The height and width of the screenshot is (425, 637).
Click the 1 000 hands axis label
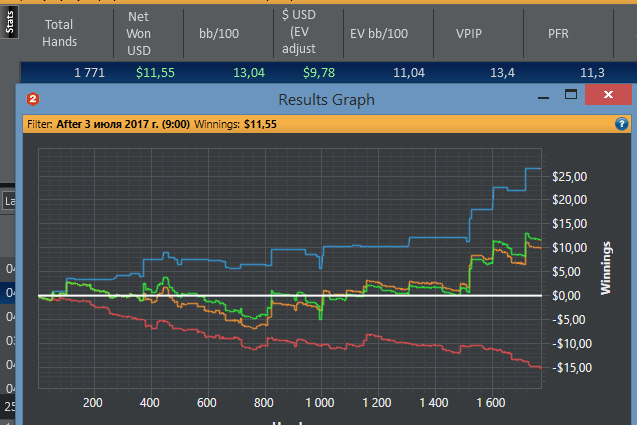pyautogui.click(x=320, y=403)
